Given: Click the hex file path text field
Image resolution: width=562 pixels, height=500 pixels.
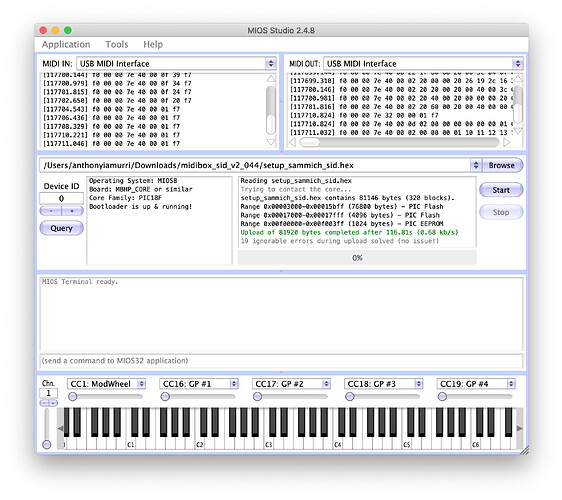Looking at the screenshot, I should pos(255,165).
